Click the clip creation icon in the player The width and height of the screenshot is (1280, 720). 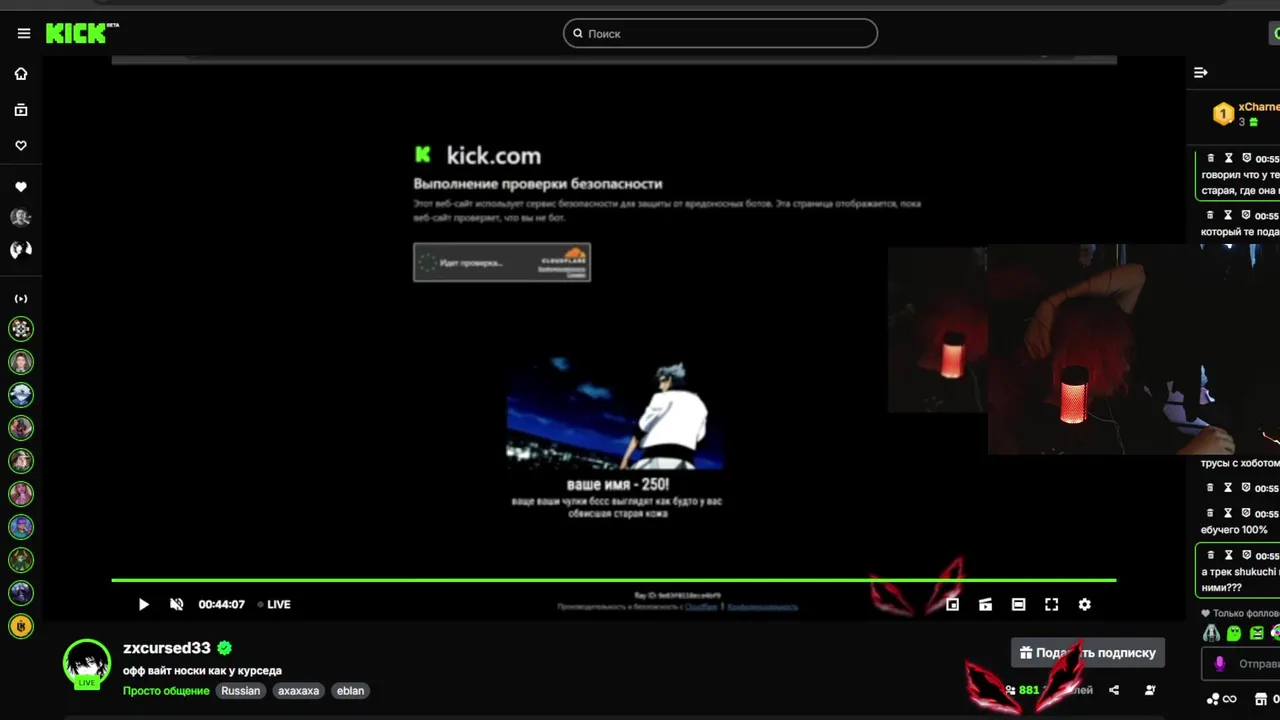click(x=985, y=604)
